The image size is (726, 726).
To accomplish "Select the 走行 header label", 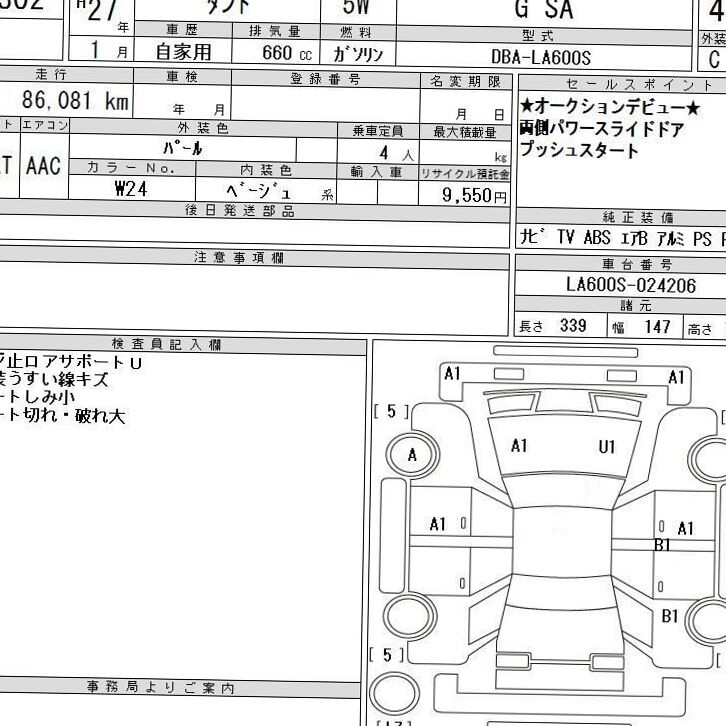I will [x=51, y=74].
